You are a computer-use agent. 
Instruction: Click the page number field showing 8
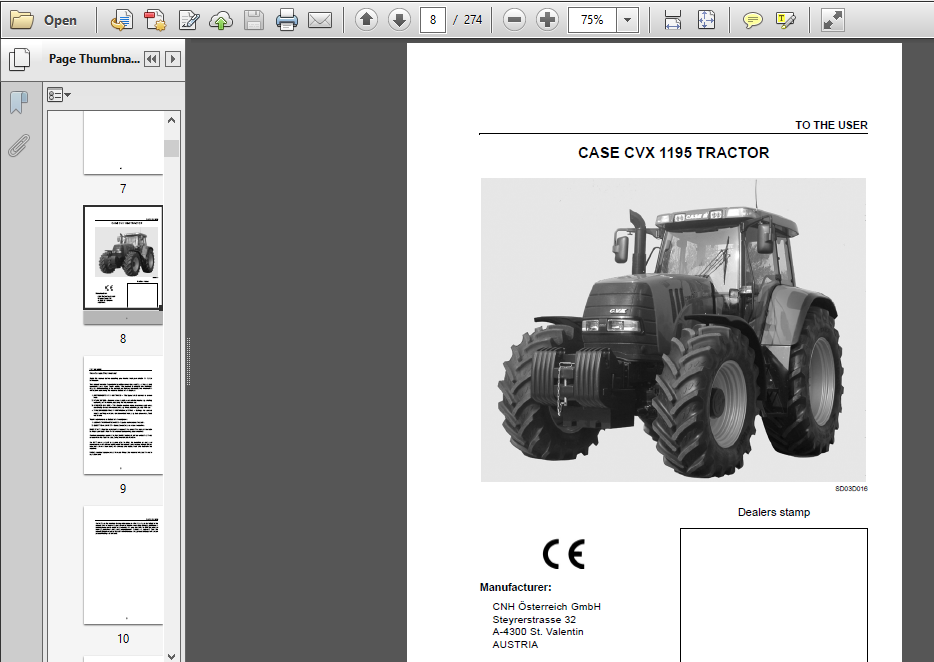coord(433,20)
